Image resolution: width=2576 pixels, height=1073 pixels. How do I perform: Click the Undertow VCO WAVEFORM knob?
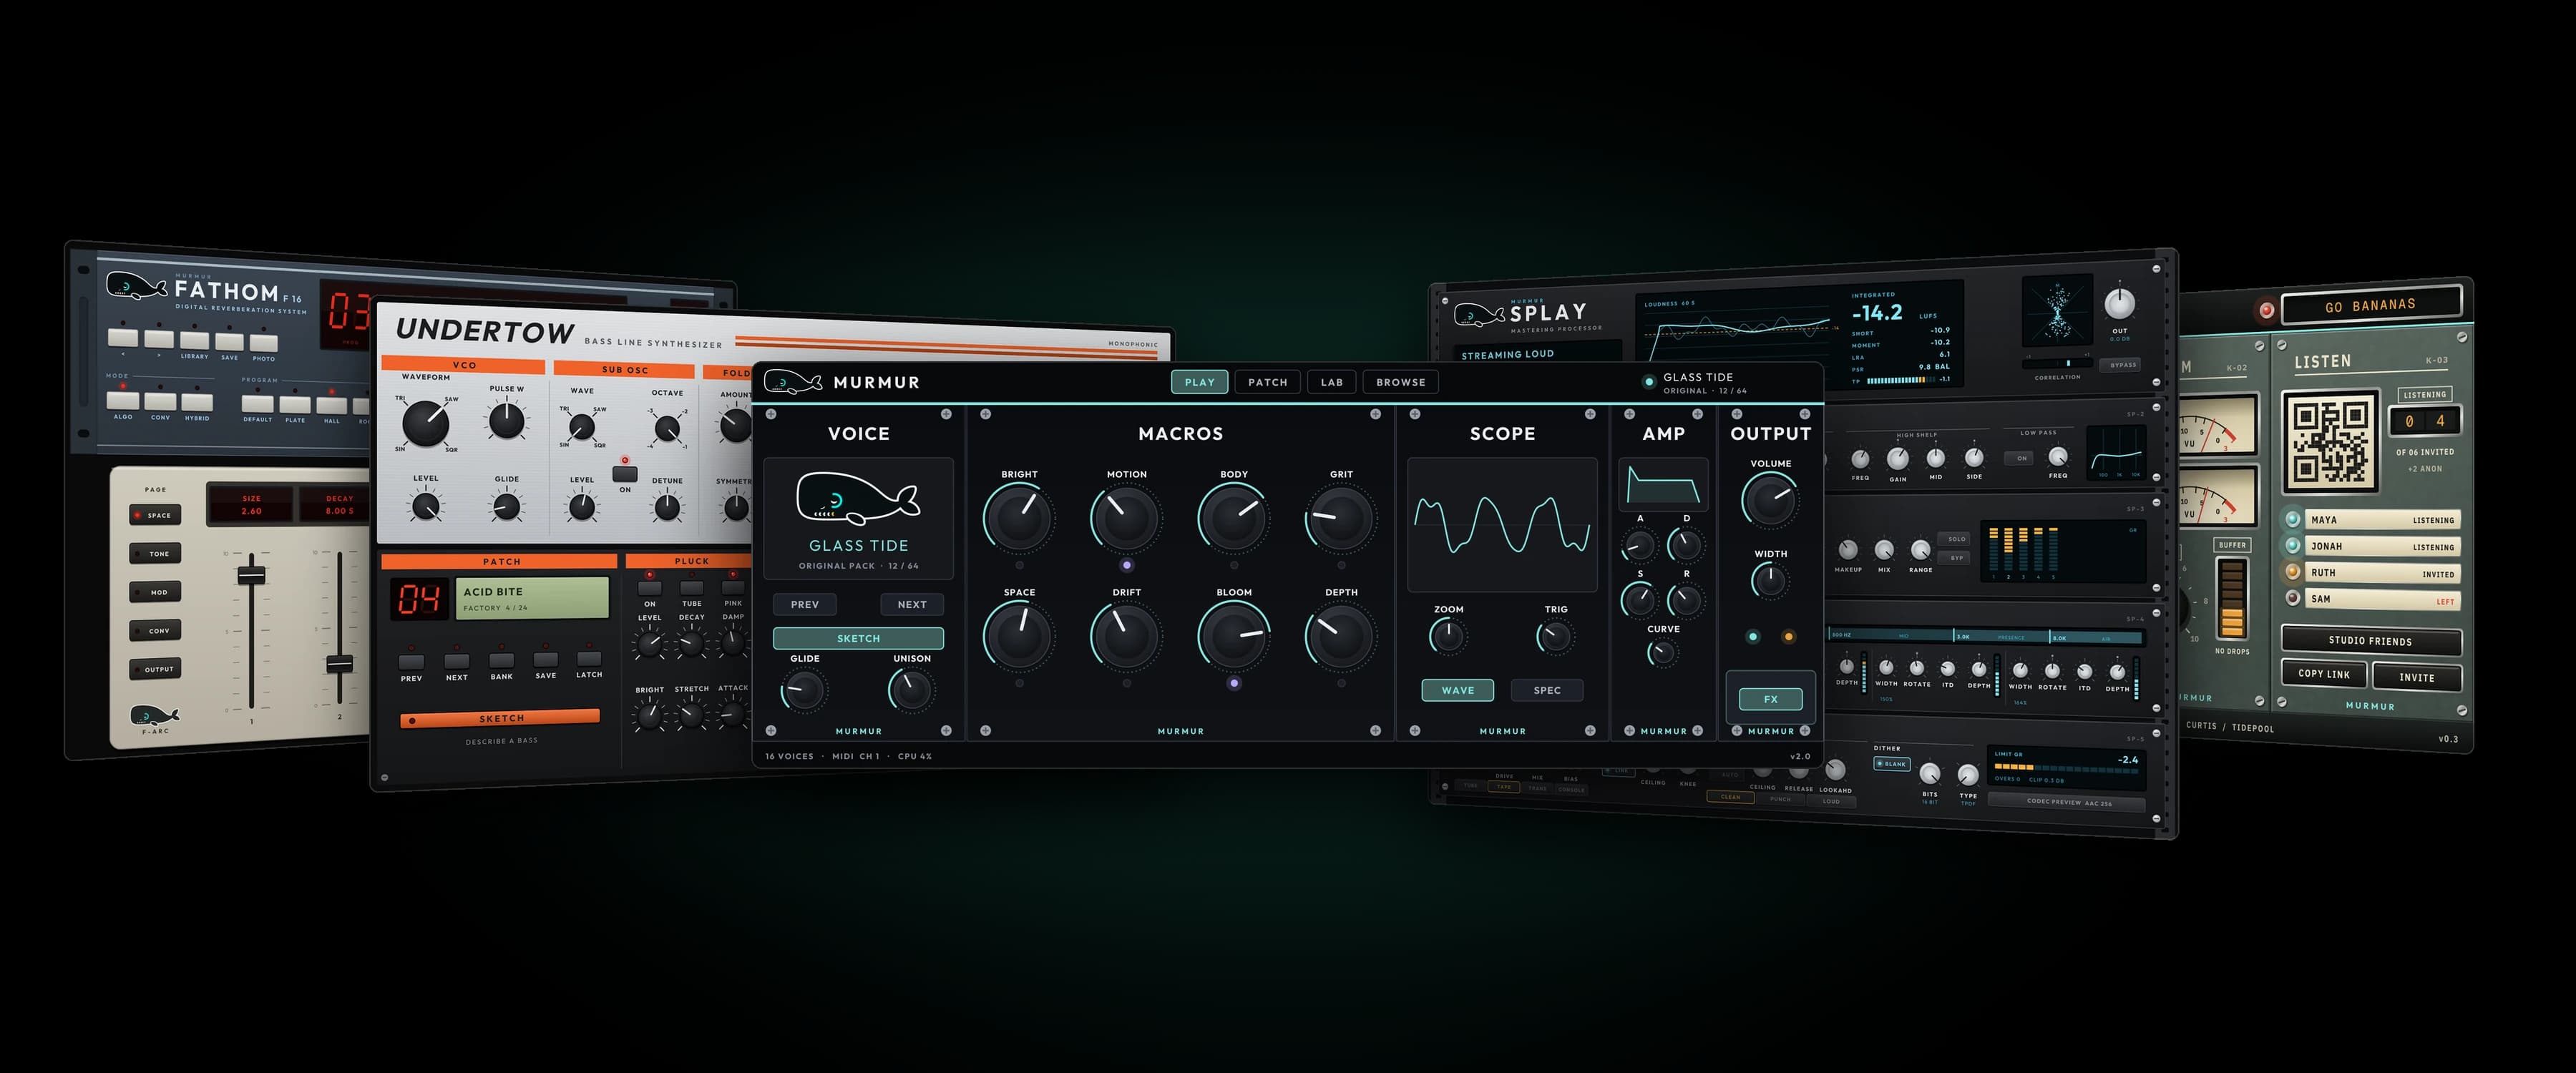[x=425, y=424]
